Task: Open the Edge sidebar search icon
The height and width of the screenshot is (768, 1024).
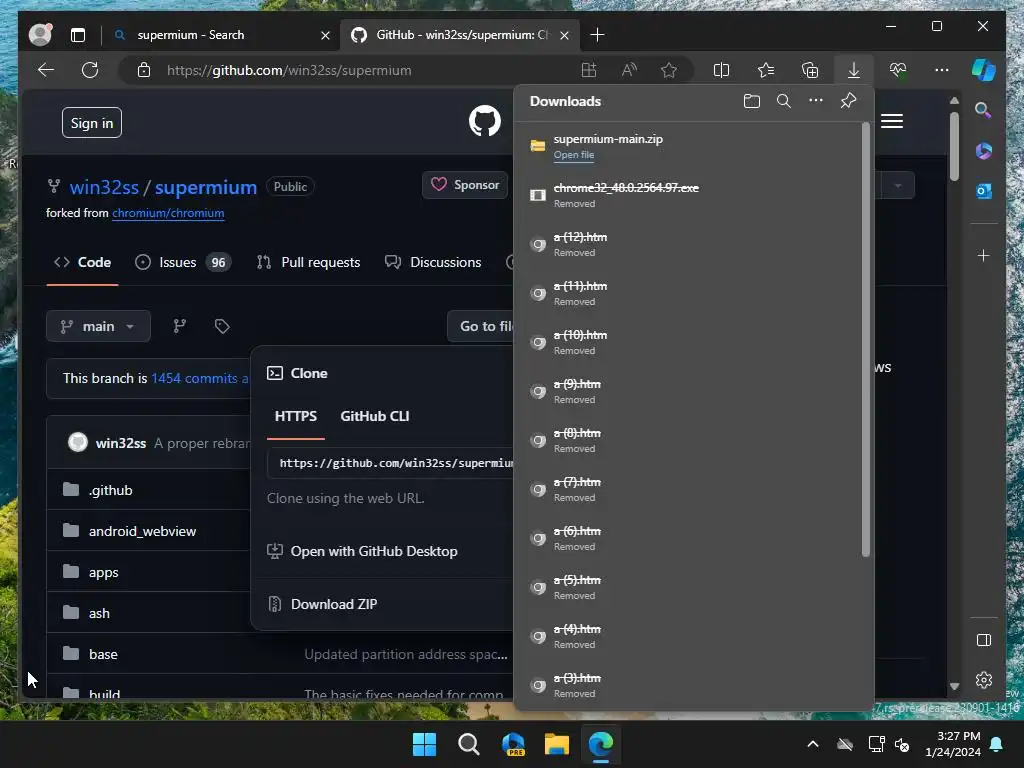Action: pos(983,110)
